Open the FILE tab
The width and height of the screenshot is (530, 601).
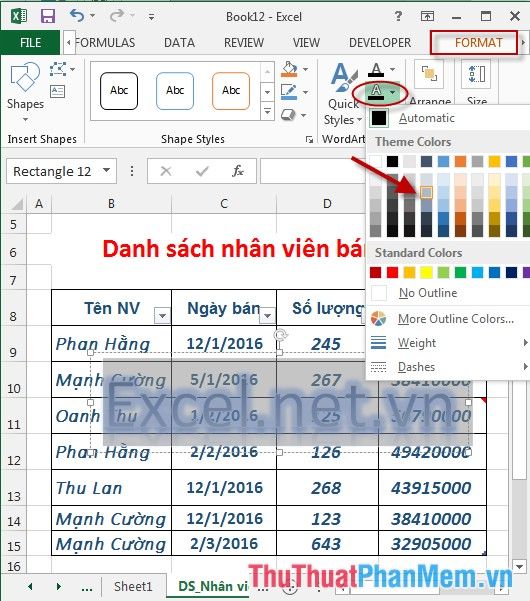click(30, 42)
